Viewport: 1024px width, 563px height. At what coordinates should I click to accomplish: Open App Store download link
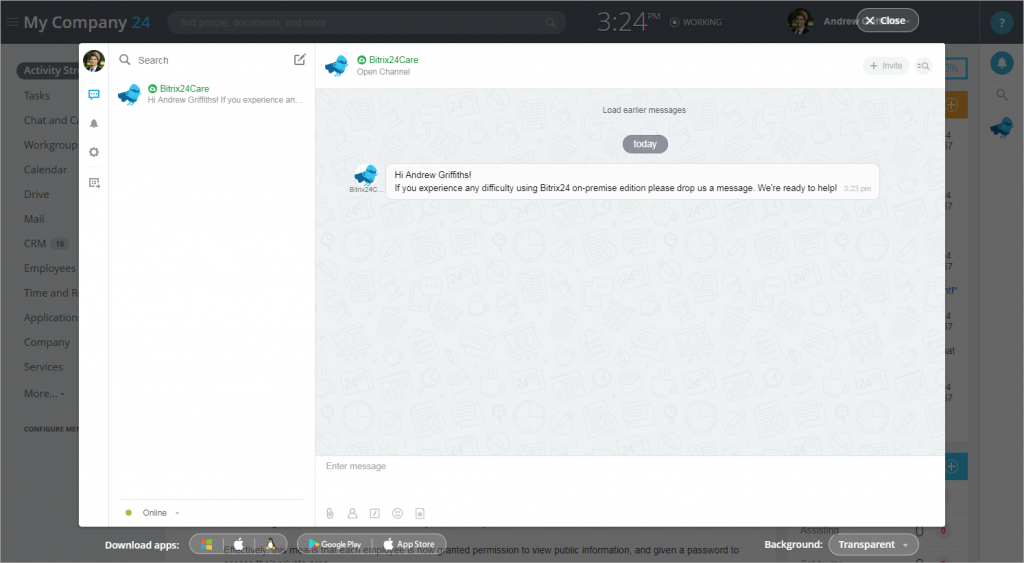click(409, 544)
